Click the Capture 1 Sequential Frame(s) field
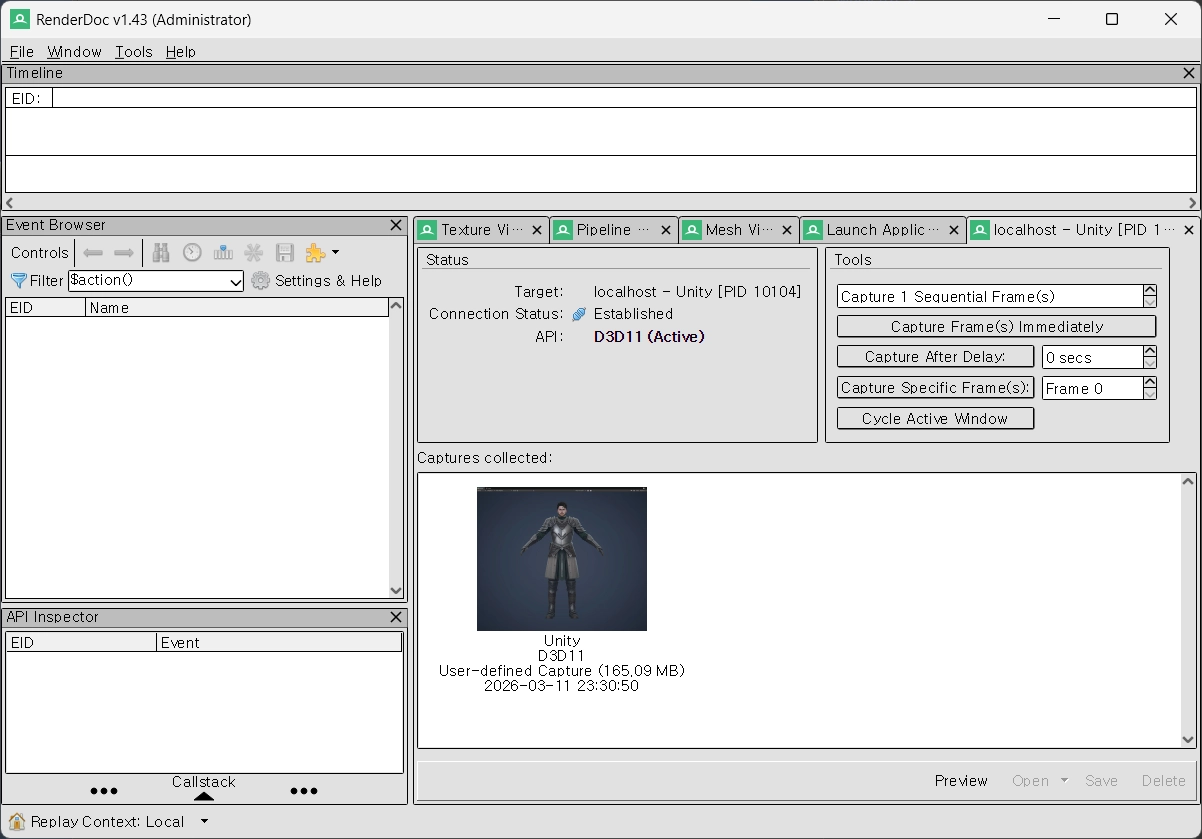The image size is (1202, 839). click(x=989, y=296)
